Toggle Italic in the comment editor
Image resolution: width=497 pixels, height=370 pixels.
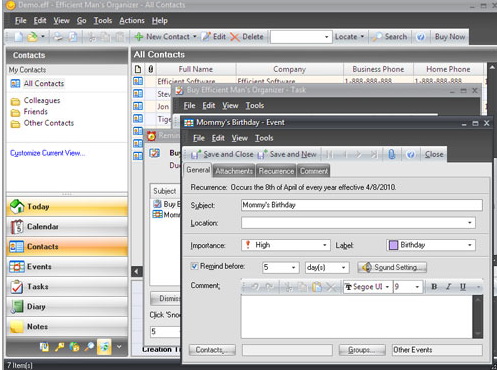click(x=449, y=287)
